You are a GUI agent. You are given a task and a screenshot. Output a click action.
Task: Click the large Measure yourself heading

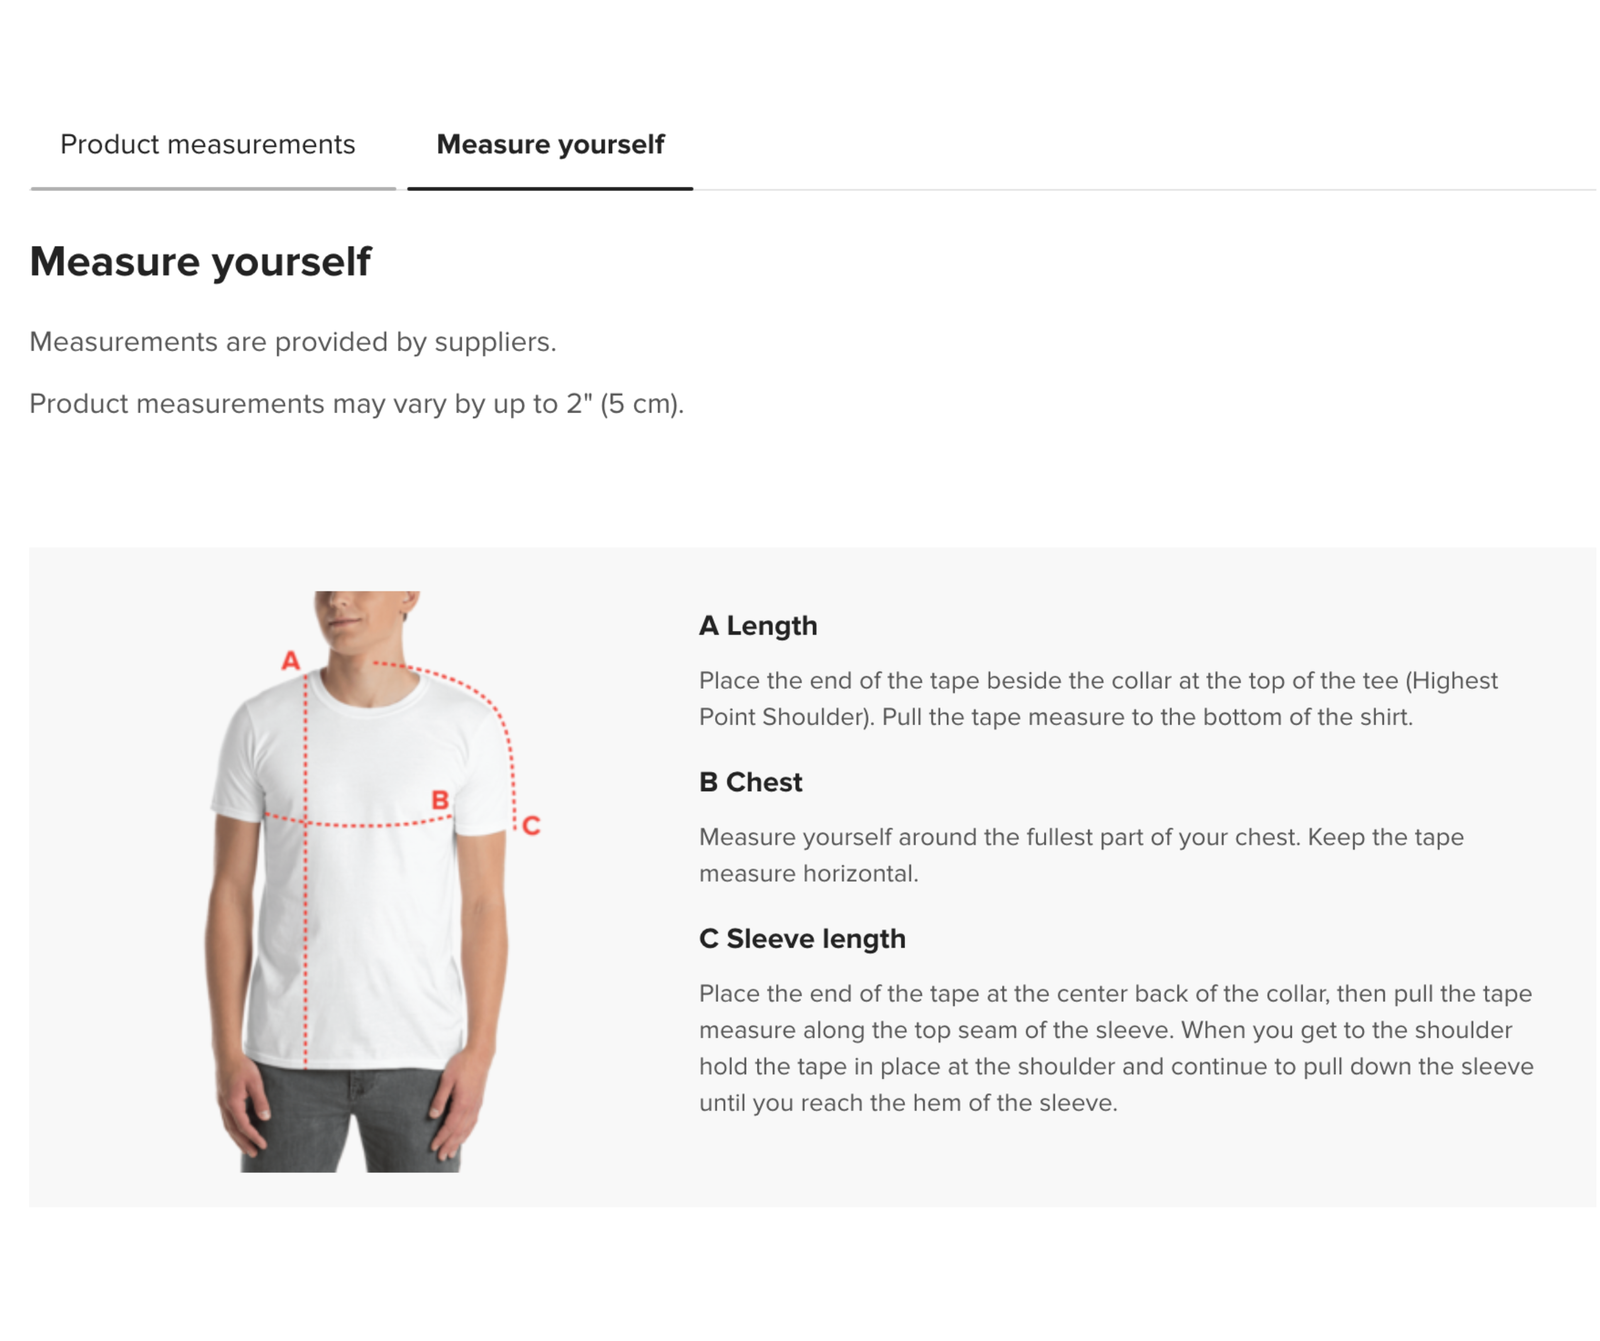[x=200, y=262]
